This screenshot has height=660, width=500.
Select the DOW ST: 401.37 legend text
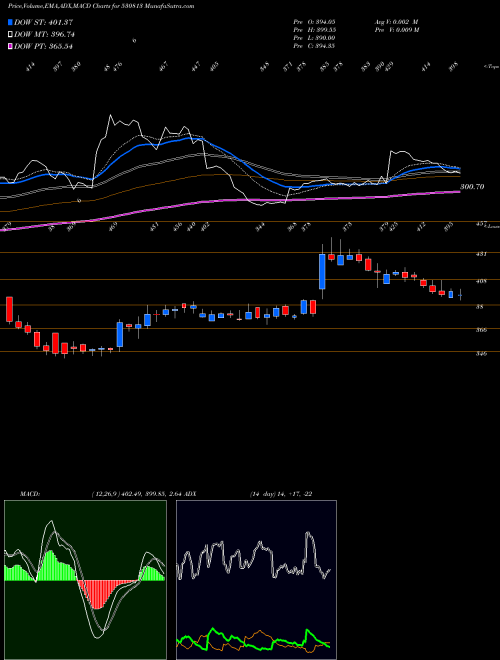pos(43,22)
